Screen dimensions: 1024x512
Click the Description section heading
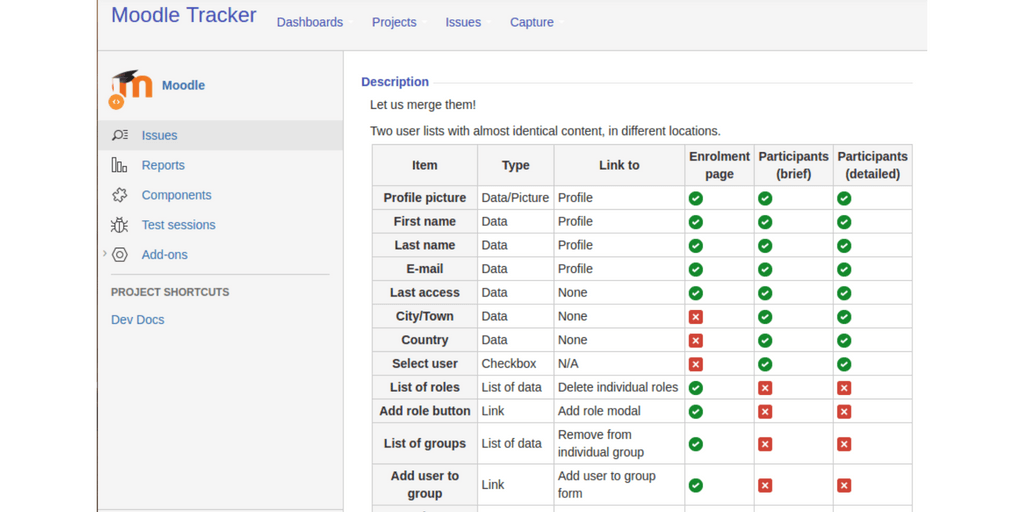pos(395,82)
